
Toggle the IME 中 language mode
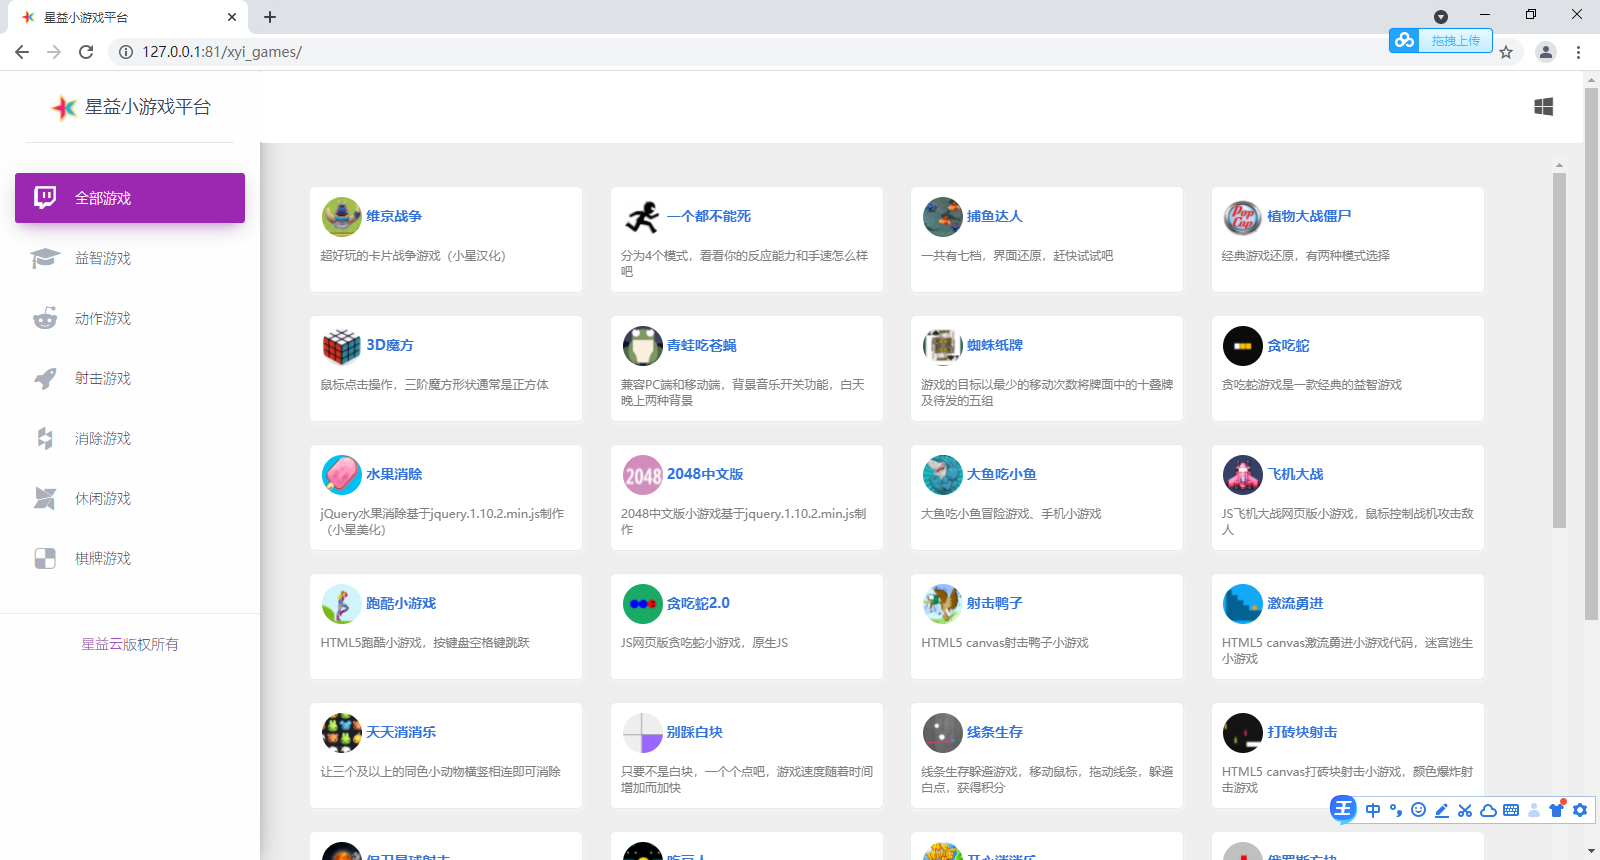coord(1373,810)
